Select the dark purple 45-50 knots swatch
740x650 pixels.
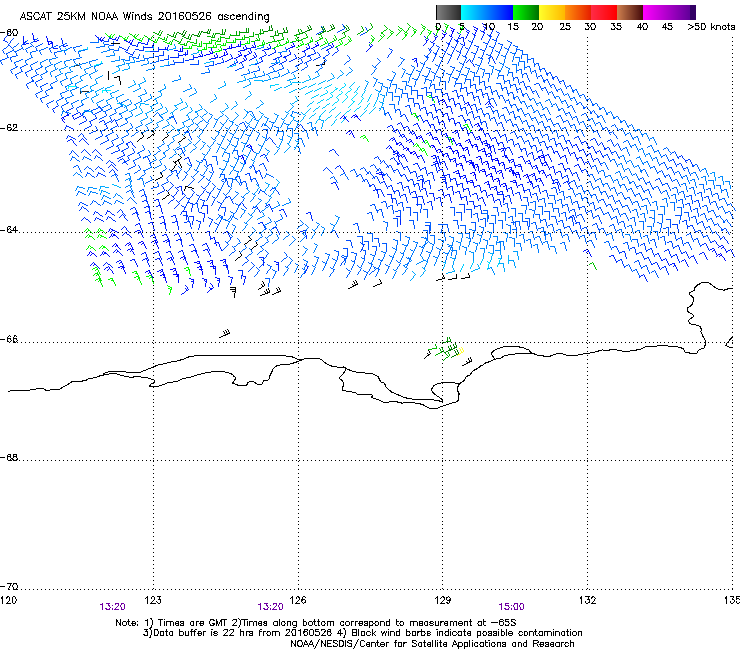[x=682, y=12]
